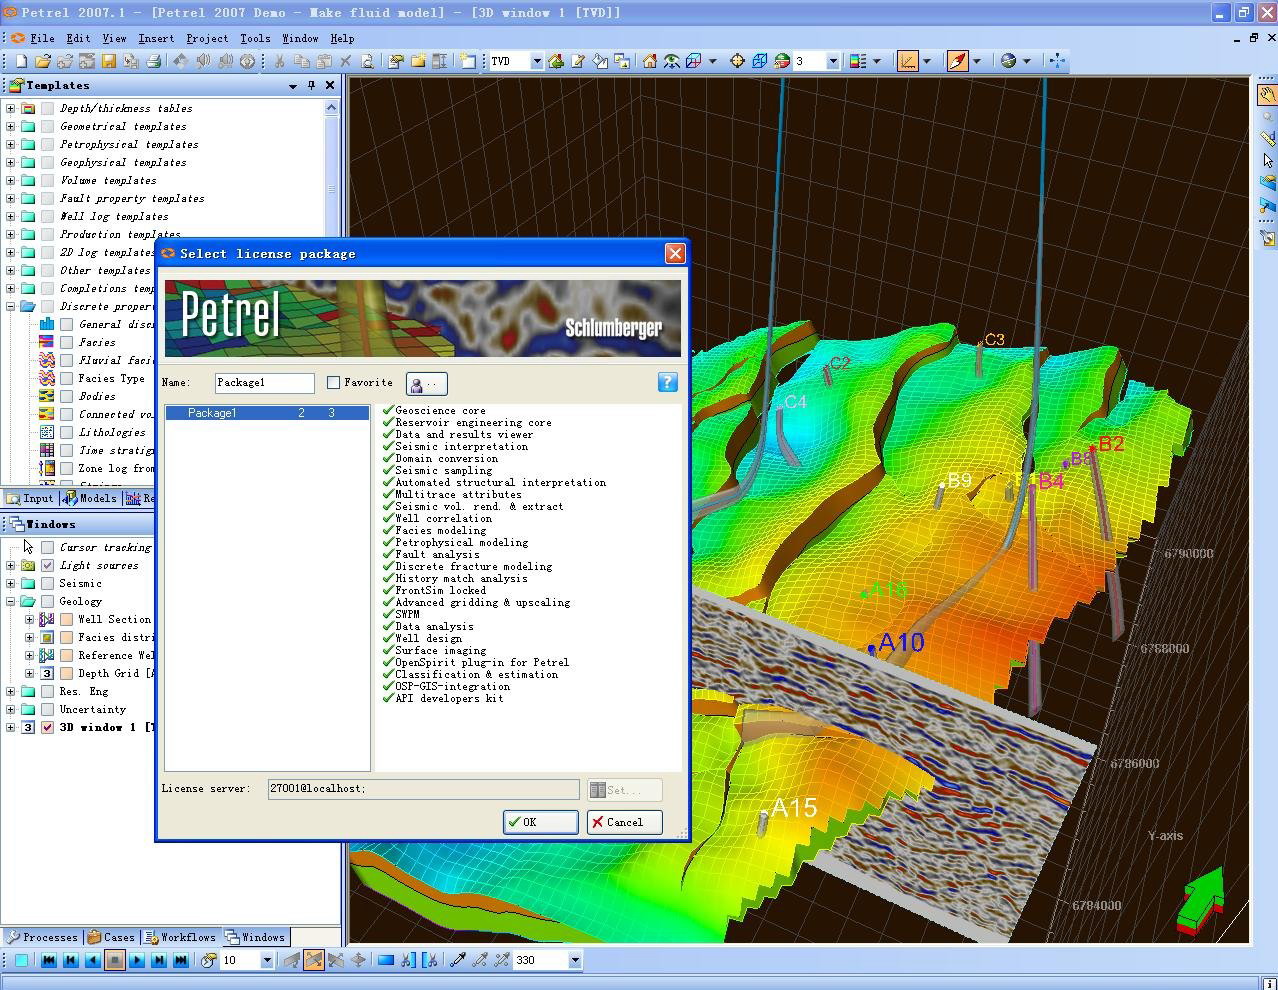Open the TVD domain dropdown
Image resolution: width=1278 pixels, height=990 pixels.
point(536,61)
